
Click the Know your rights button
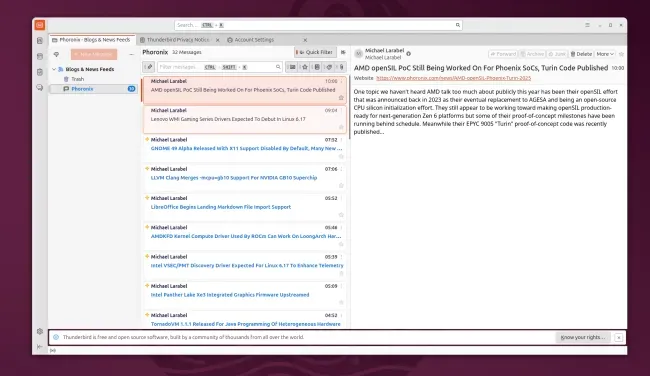click(x=582, y=337)
